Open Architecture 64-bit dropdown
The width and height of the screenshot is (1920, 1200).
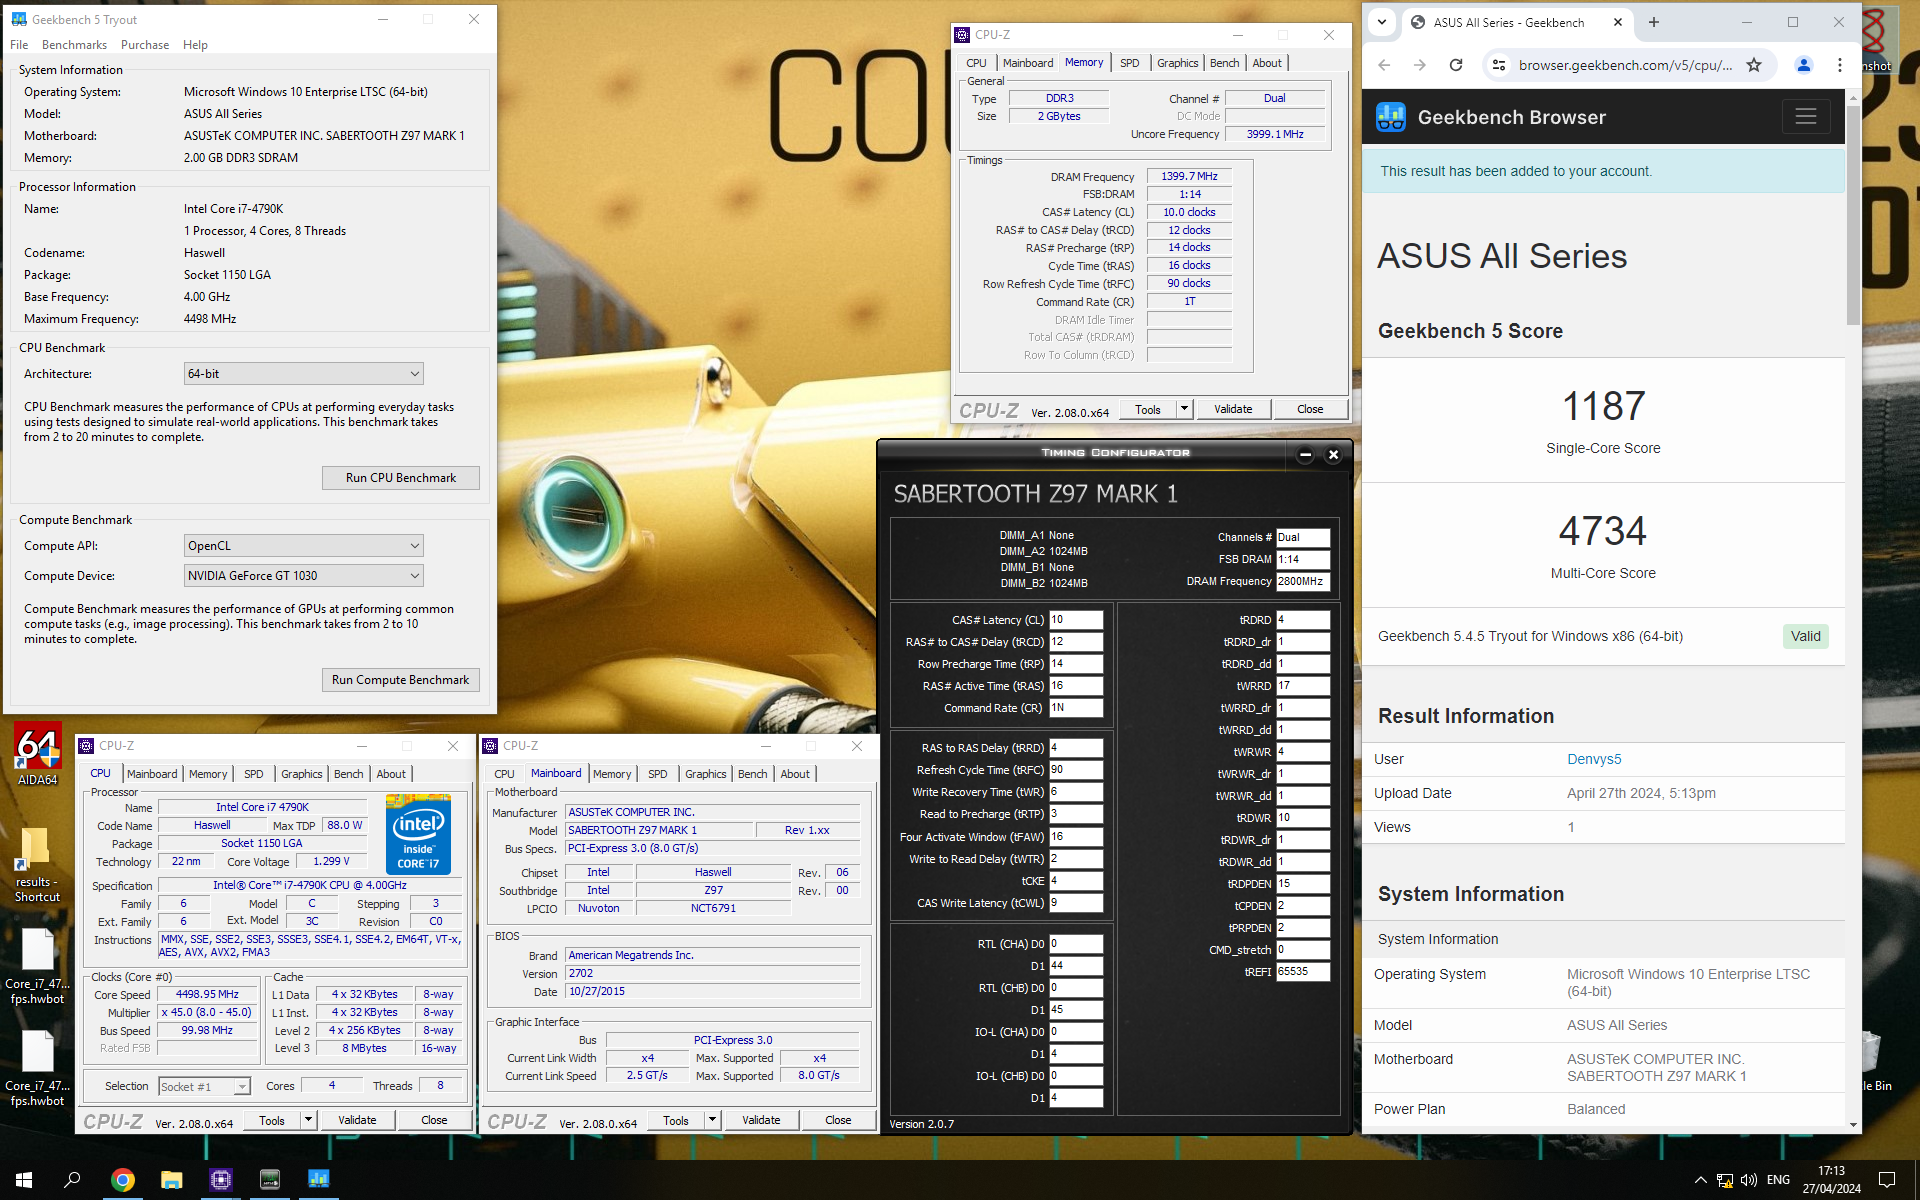pyautogui.click(x=304, y=374)
